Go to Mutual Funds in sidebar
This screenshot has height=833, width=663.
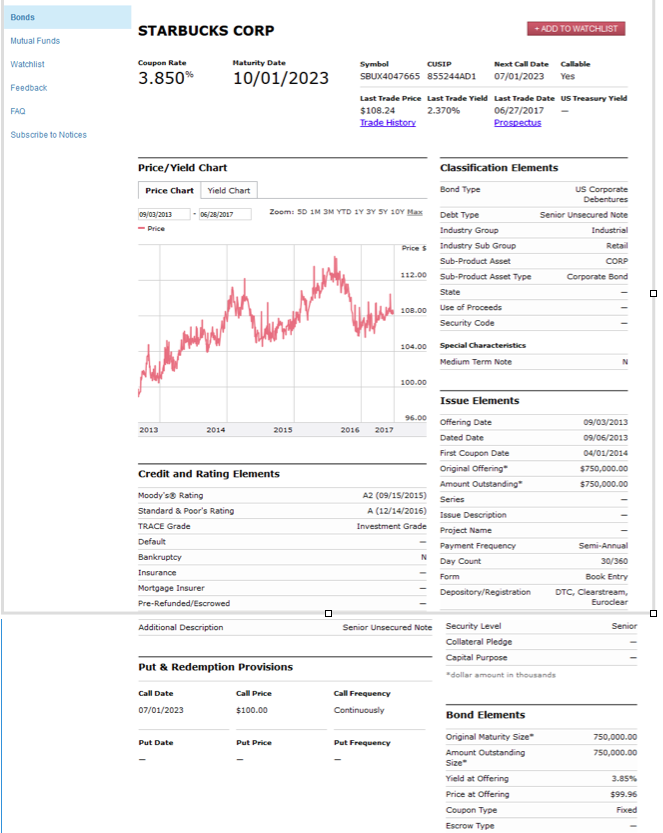pyautogui.click(x=35, y=41)
